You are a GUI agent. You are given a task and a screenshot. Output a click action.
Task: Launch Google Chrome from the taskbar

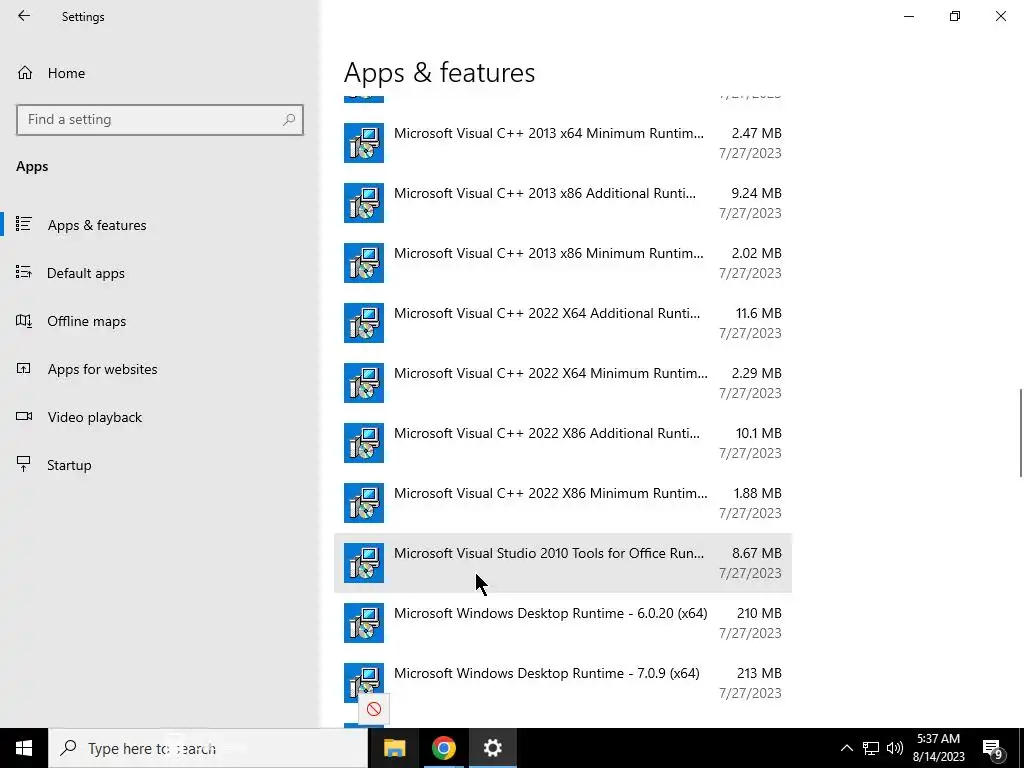[x=443, y=748]
